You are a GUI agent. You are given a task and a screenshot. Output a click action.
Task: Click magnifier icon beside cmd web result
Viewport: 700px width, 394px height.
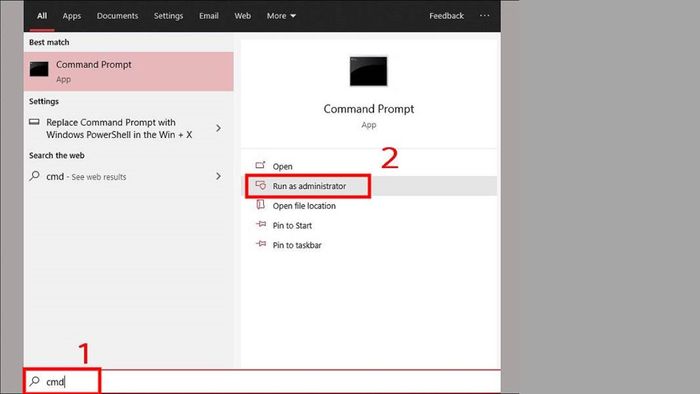(34, 176)
